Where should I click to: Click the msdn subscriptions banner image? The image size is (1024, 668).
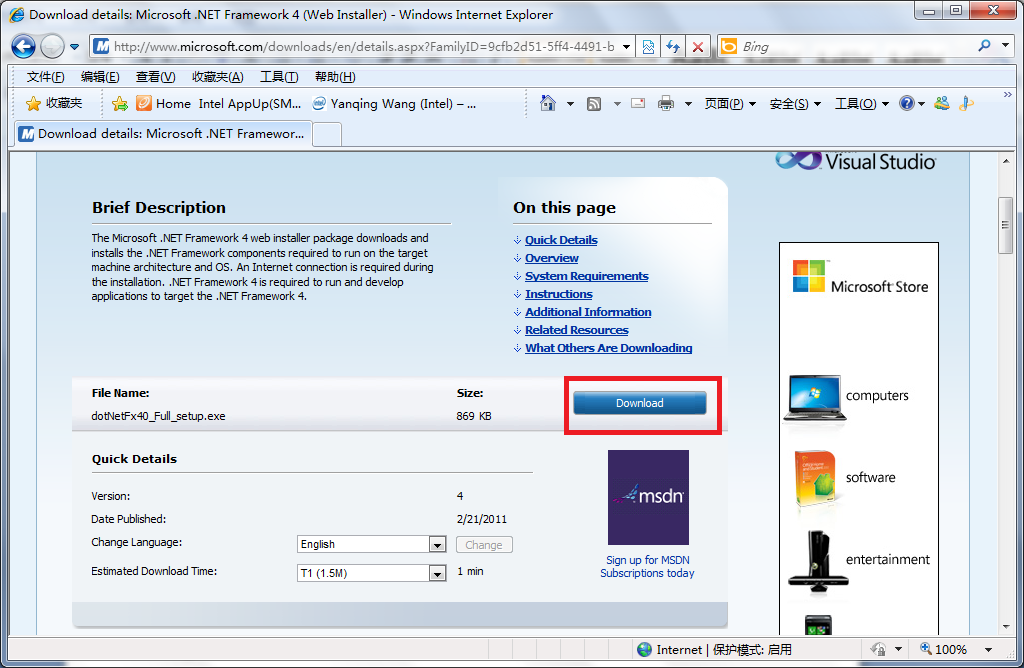tap(648, 497)
